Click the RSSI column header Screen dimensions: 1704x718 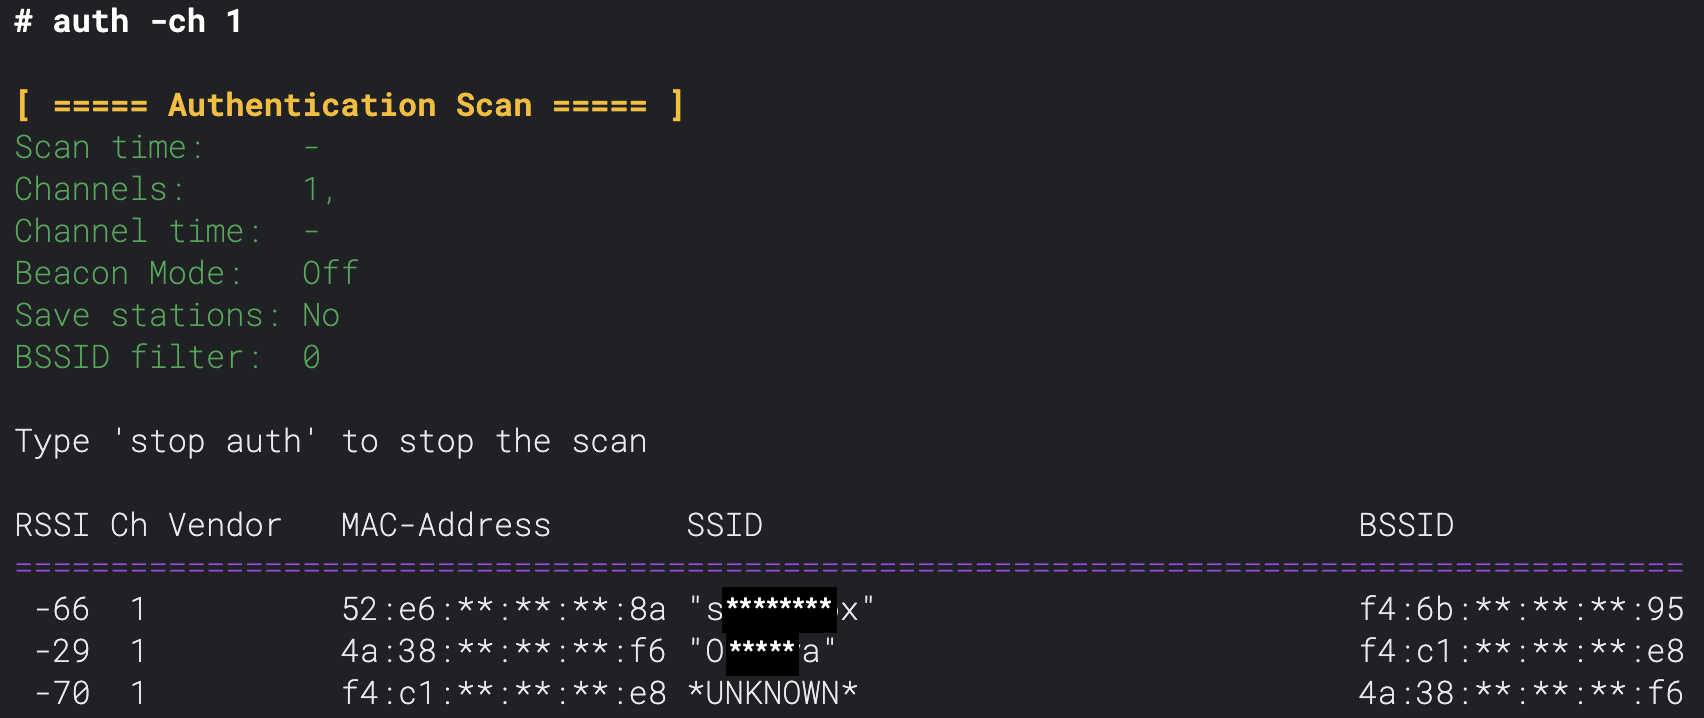pyautogui.click(x=52, y=525)
